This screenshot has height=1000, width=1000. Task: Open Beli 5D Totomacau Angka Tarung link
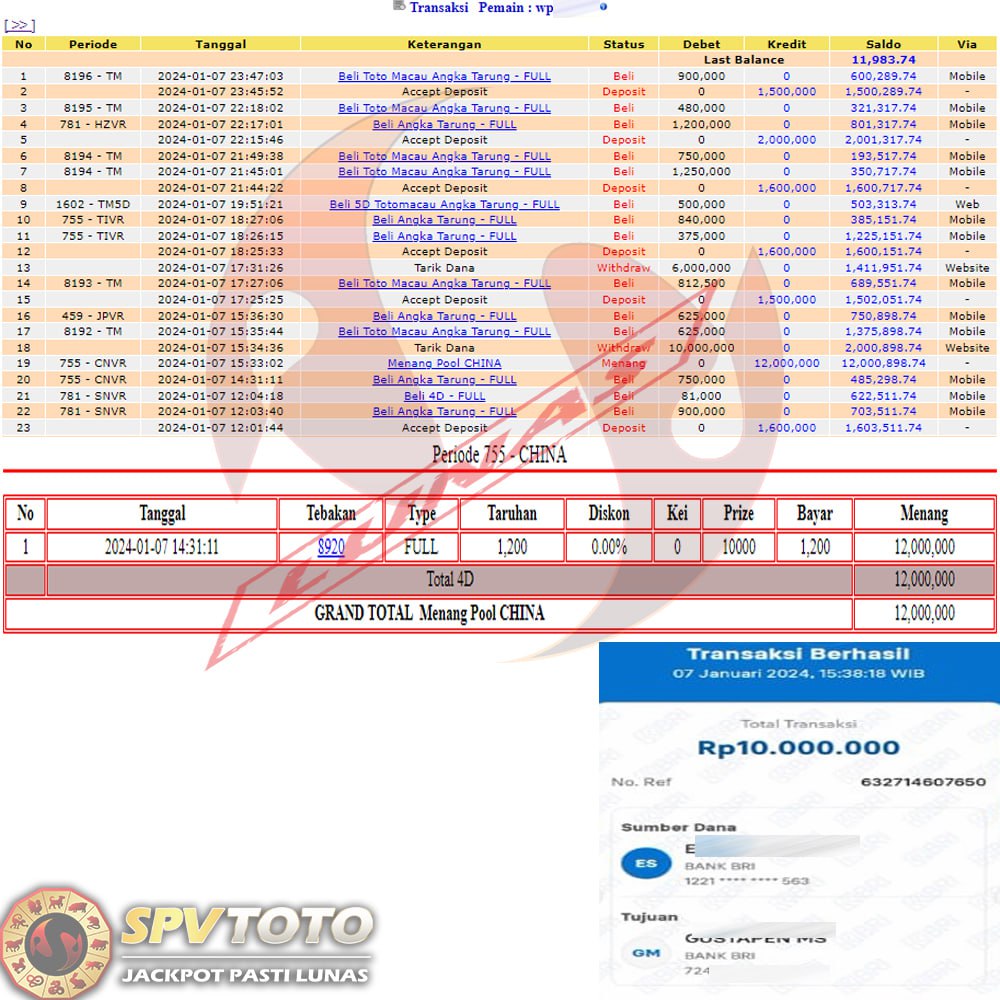444,204
